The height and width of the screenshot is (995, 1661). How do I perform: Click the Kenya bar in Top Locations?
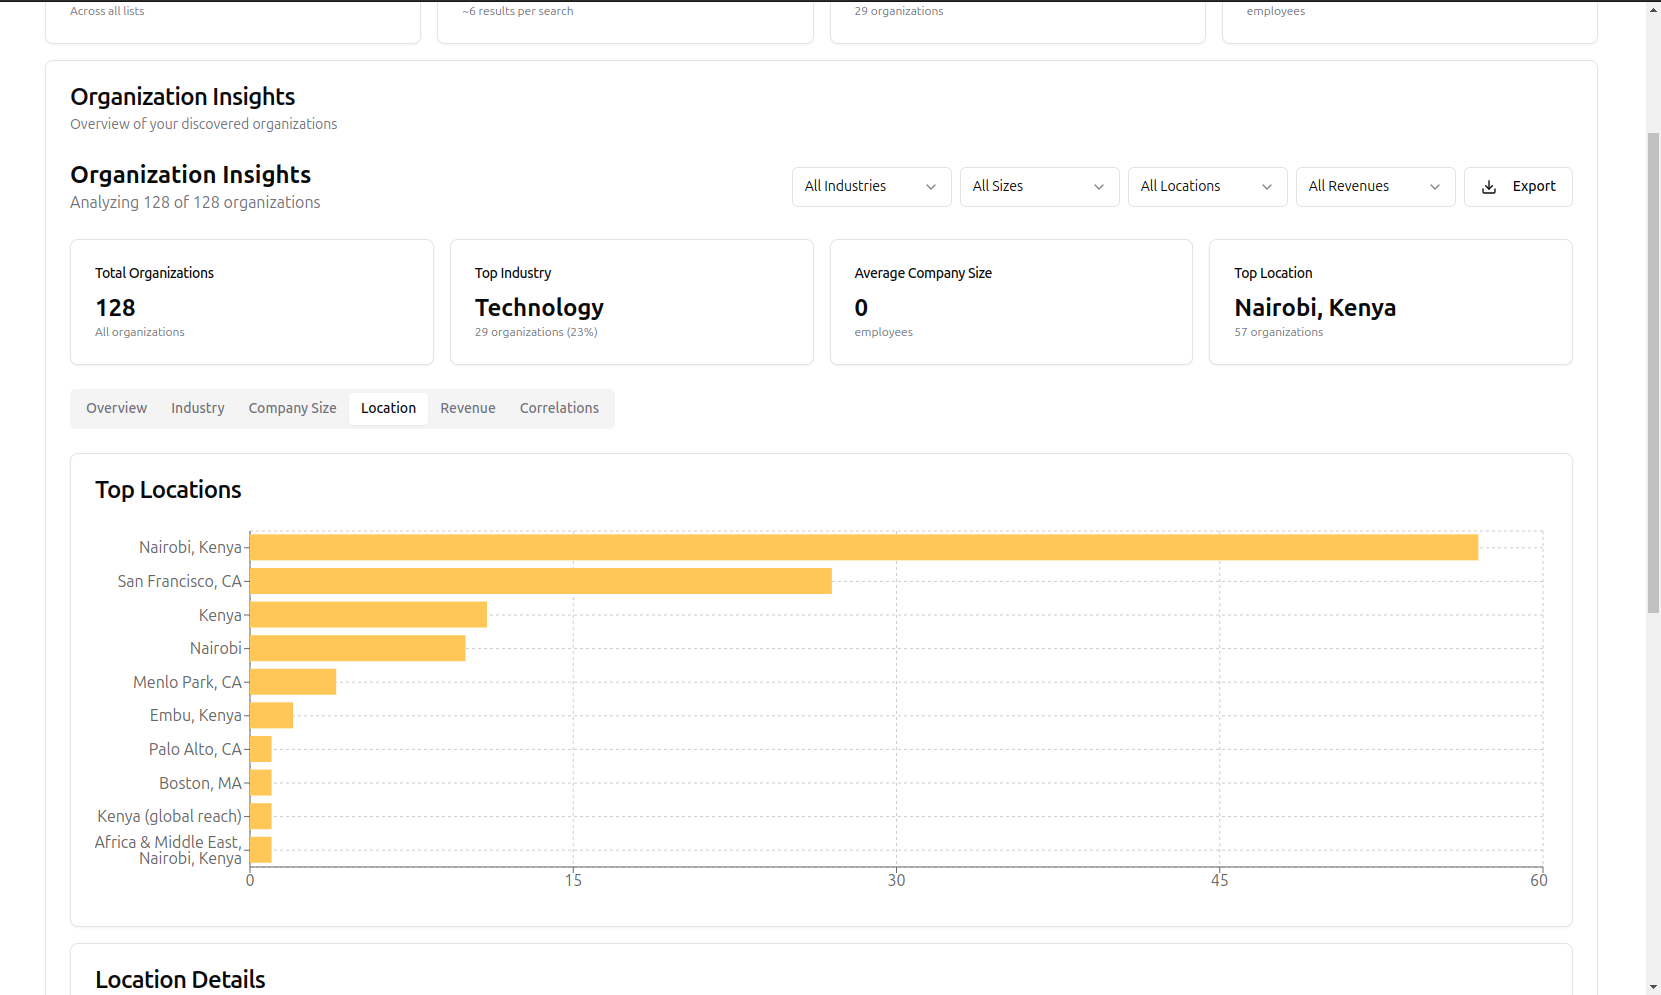pos(368,615)
